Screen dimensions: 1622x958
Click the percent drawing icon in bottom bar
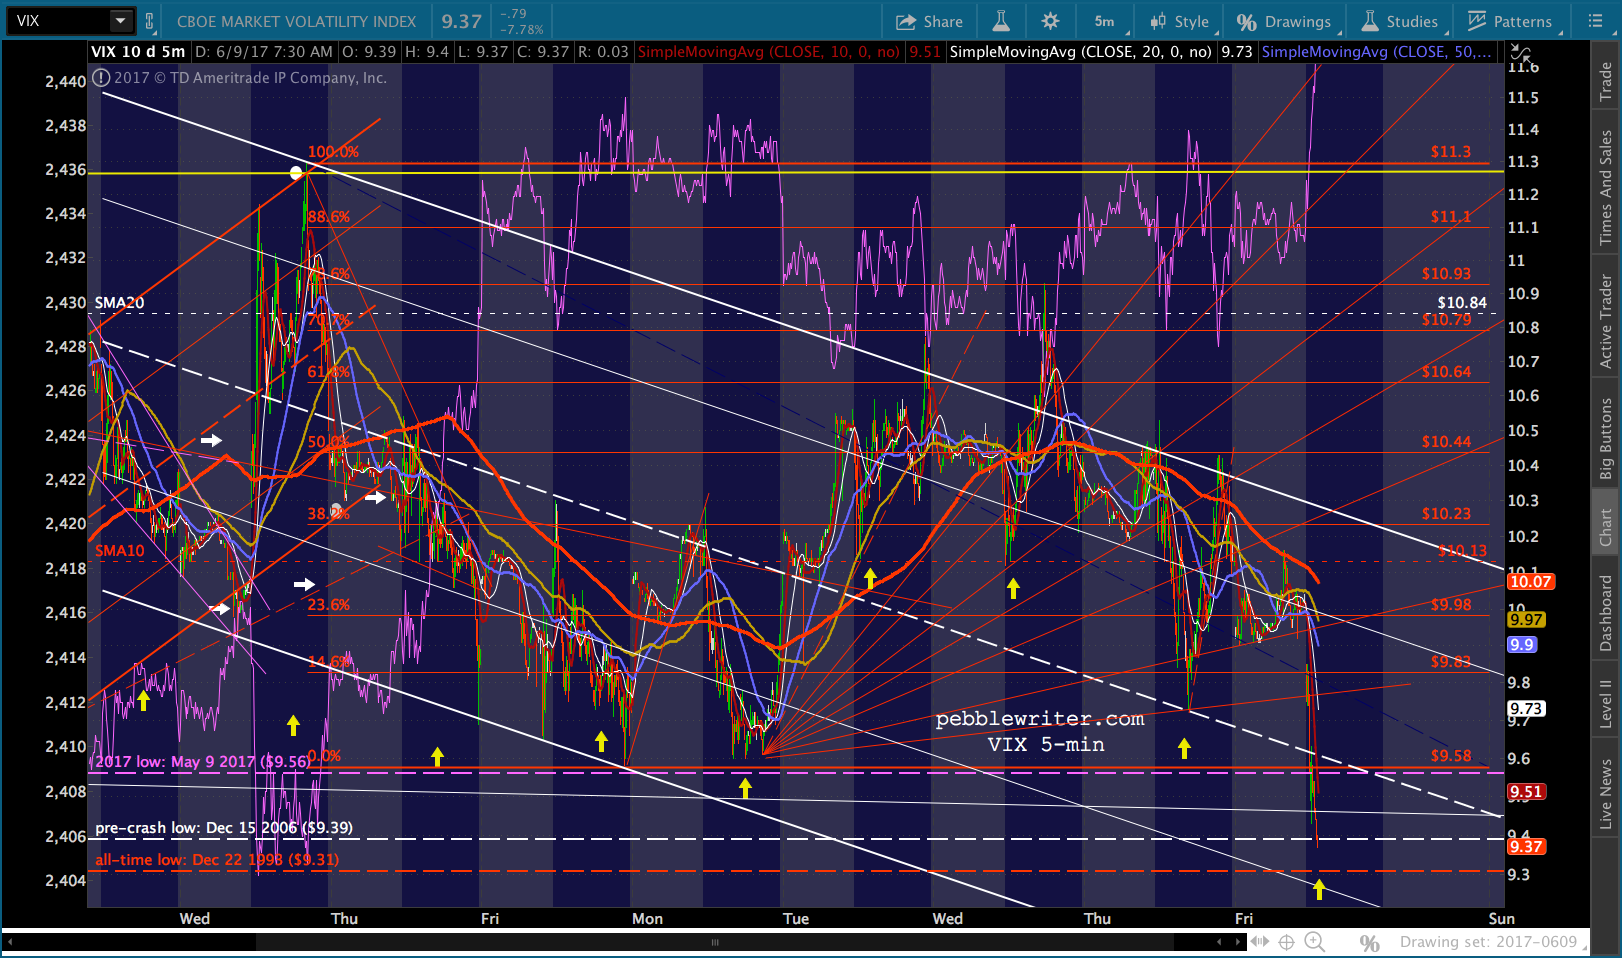click(x=1369, y=943)
